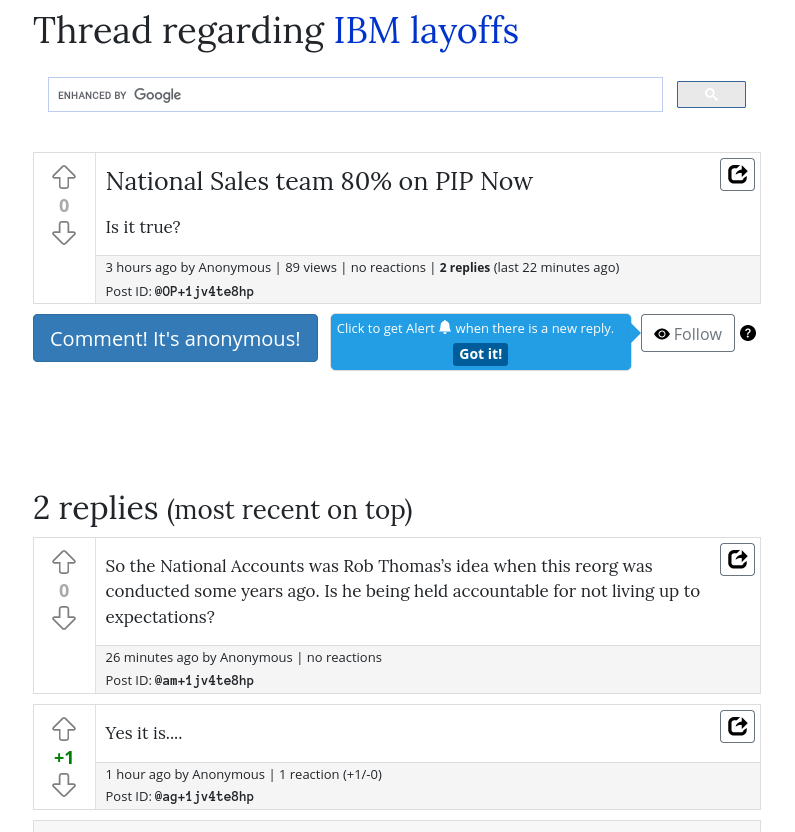Toggle Follow on this thread
Image resolution: width=795 pixels, height=832 pixels.
pos(688,333)
